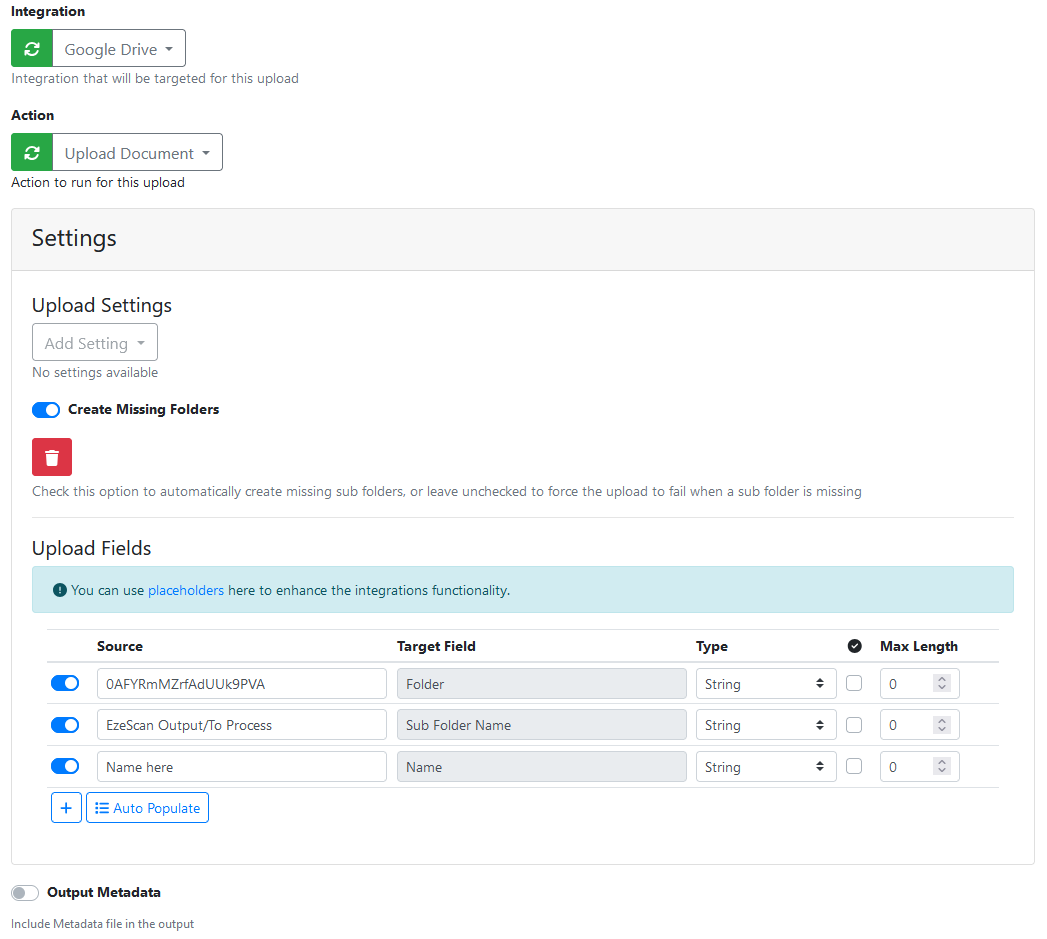Open the Upload Document action dropdown

pos(137,153)
